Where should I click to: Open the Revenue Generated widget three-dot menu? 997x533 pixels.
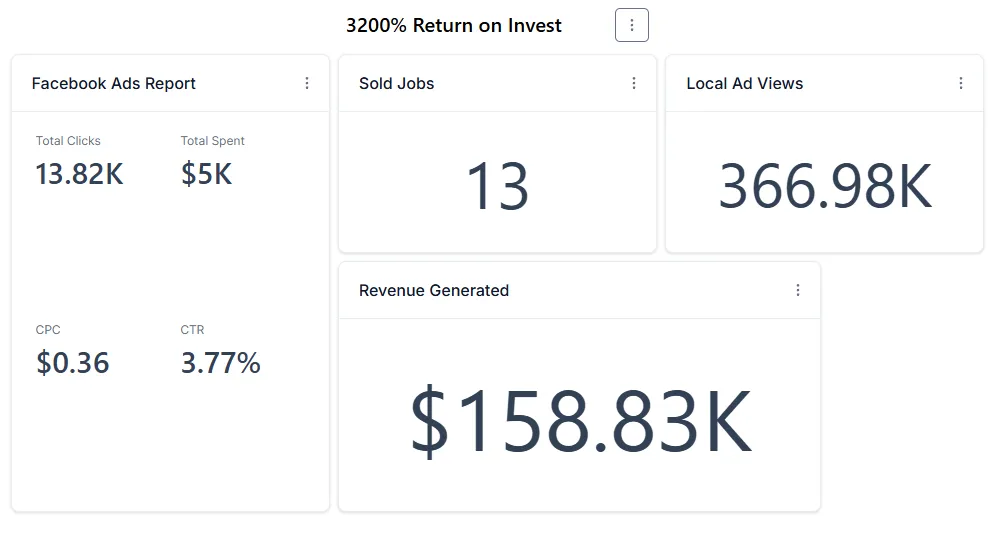(798, 290)
